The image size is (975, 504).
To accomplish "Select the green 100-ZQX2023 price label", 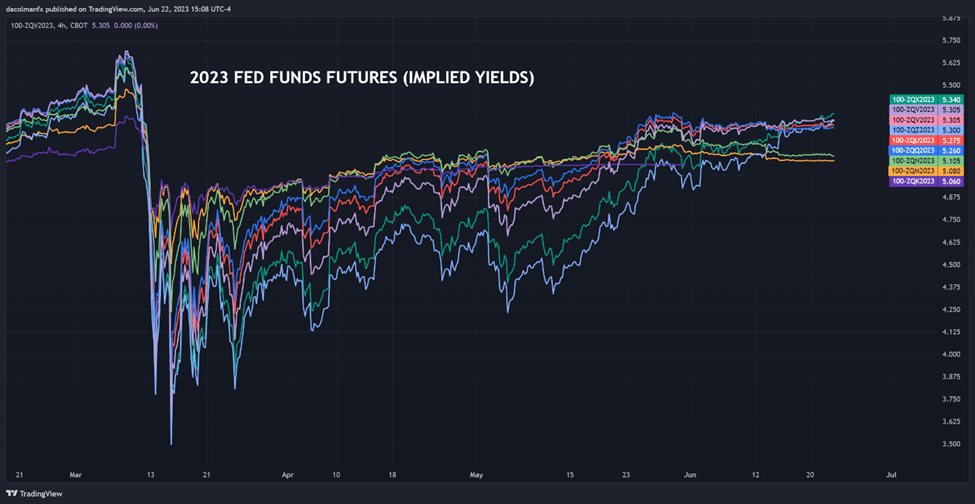I will click(x=928, y=99).
